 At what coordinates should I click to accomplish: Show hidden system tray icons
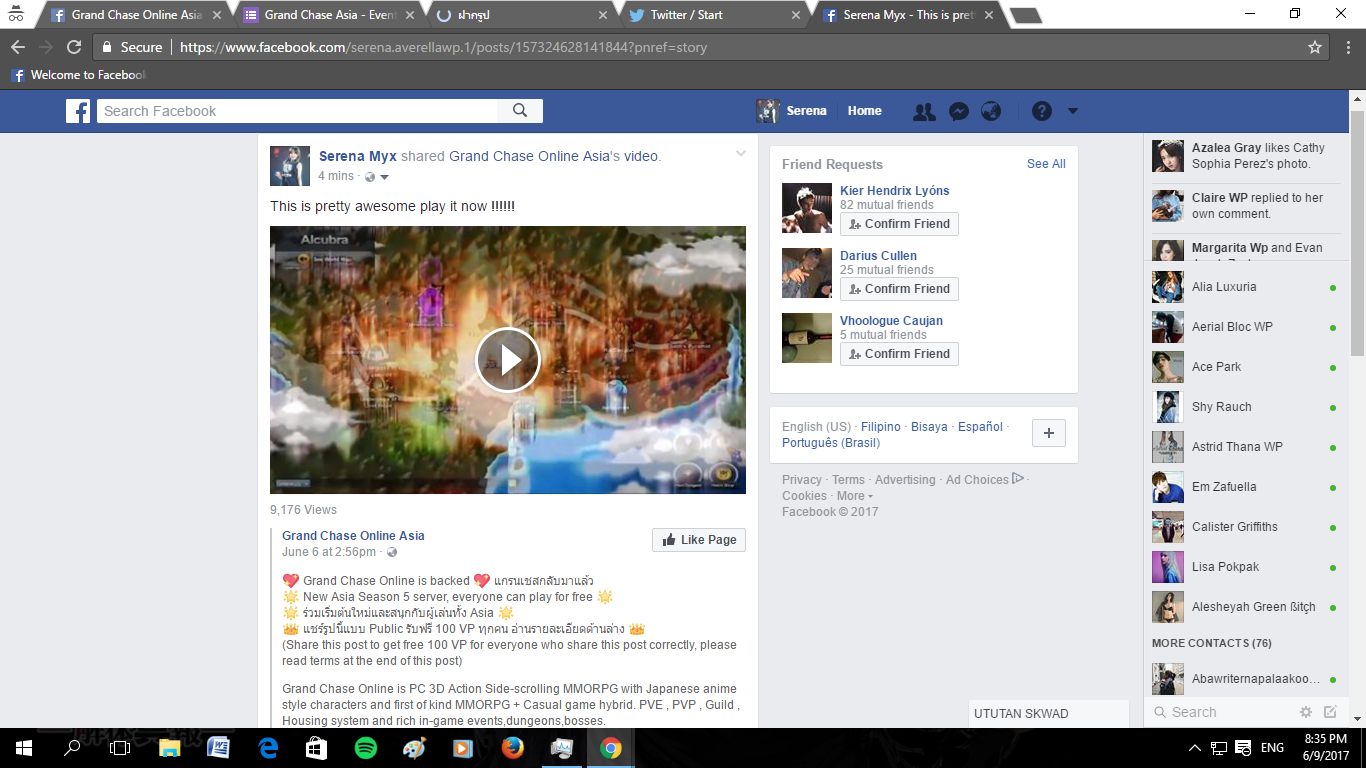[x=1194, y=748]
